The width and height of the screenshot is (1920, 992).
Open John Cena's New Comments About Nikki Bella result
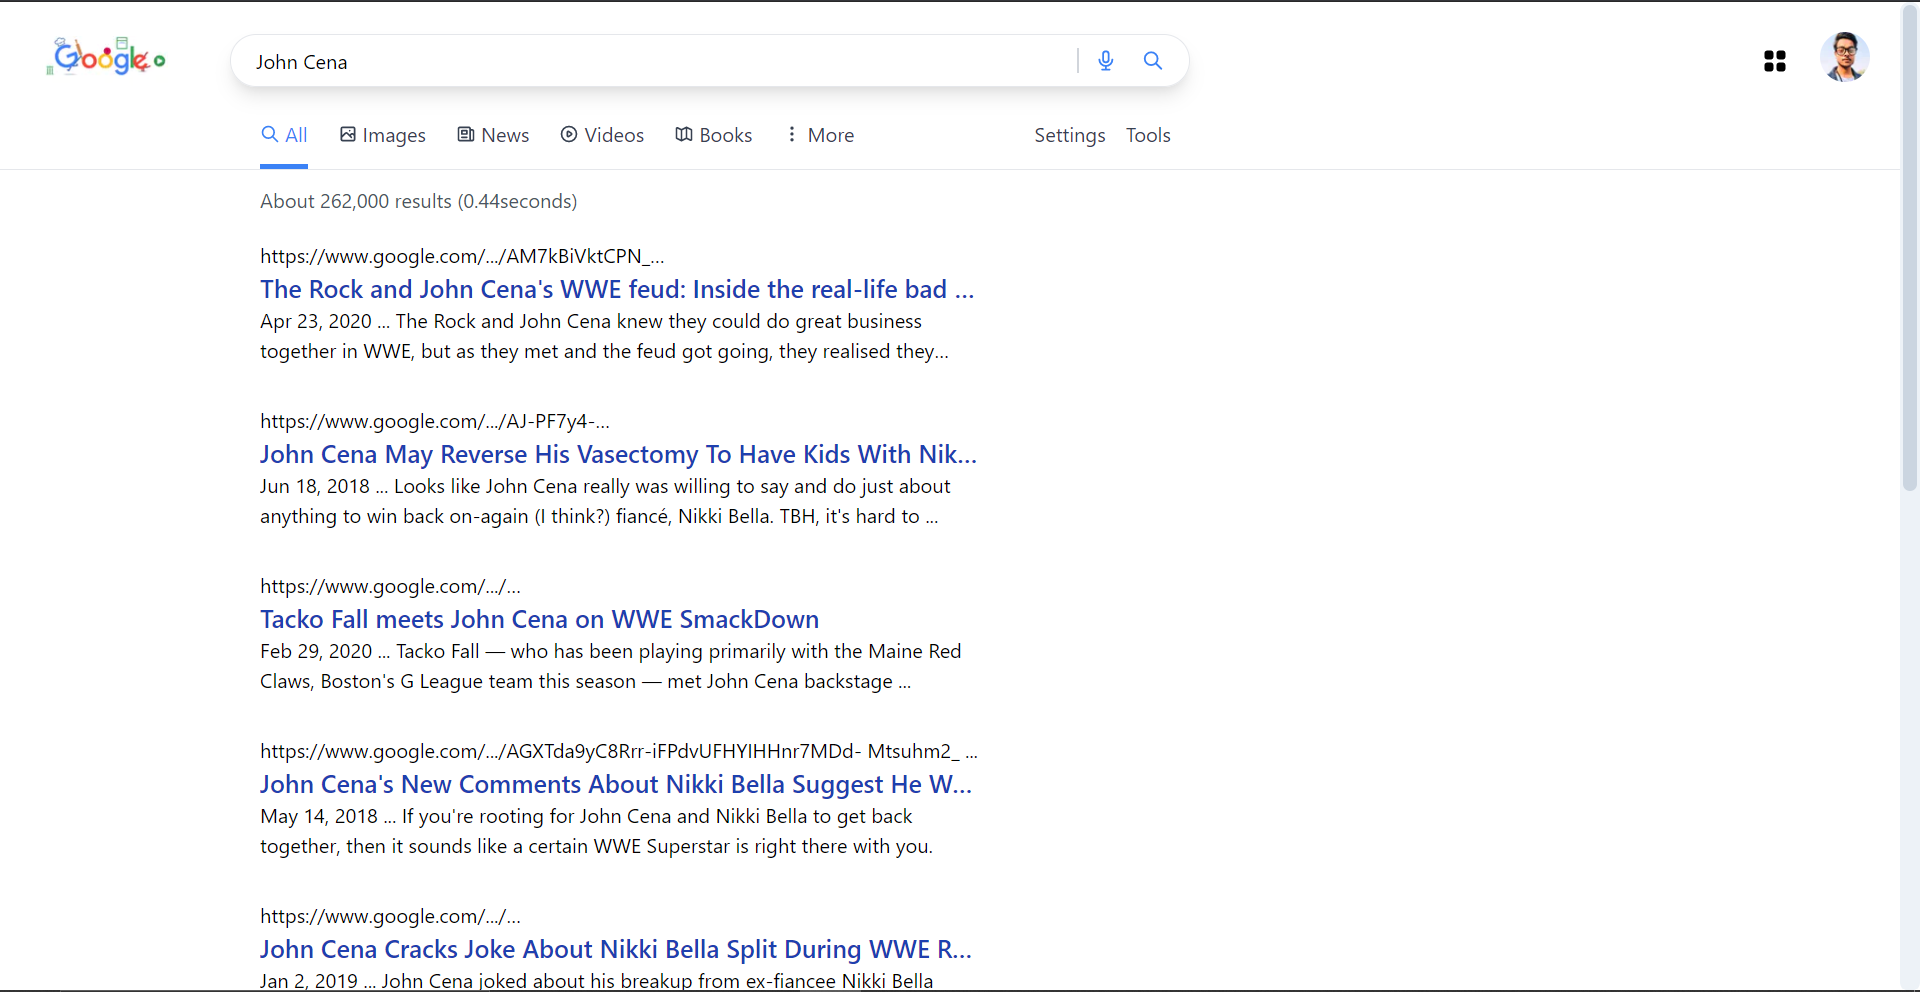tap(616, 784)
